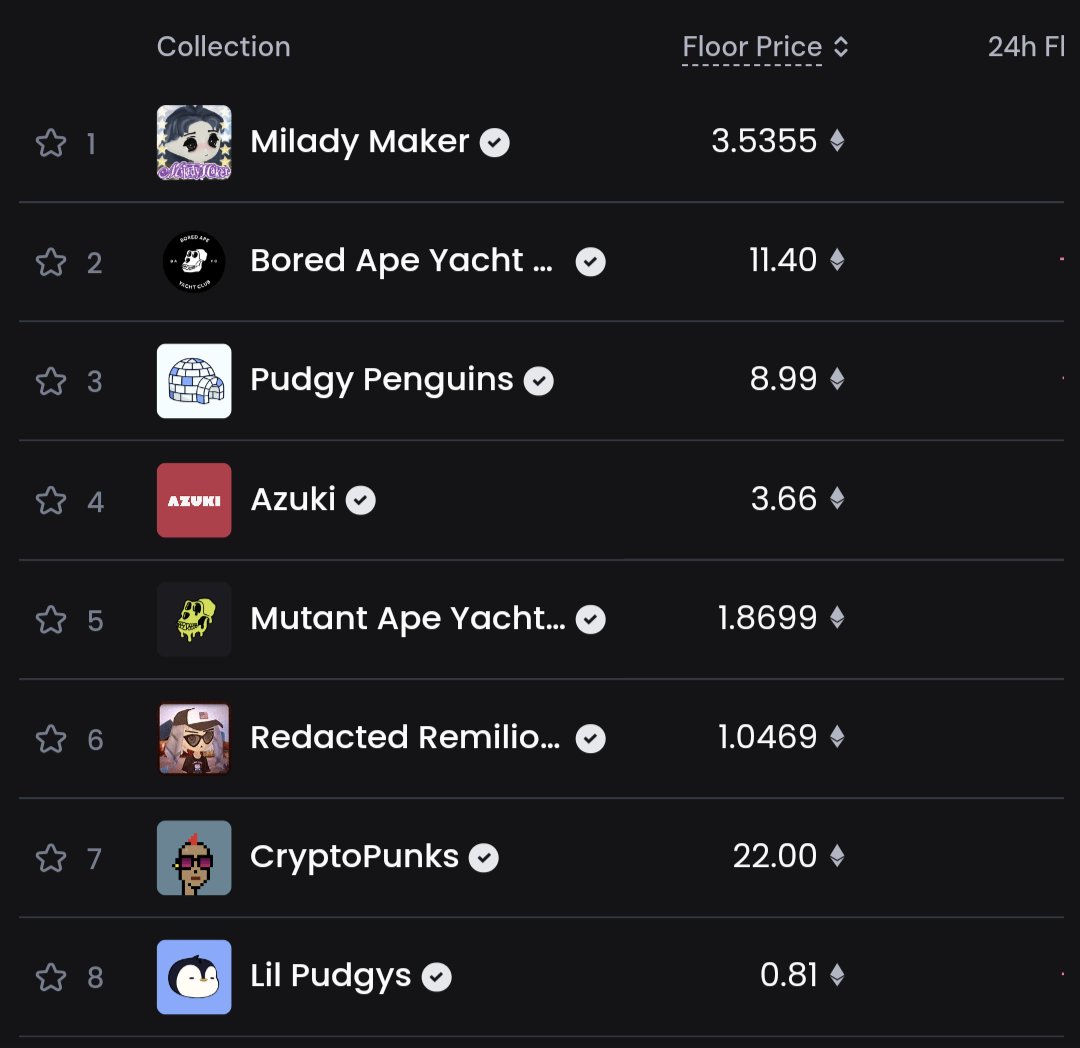Click the ETH symbol next to 22.00
1080x1048 pixels.
coord(837,856)
